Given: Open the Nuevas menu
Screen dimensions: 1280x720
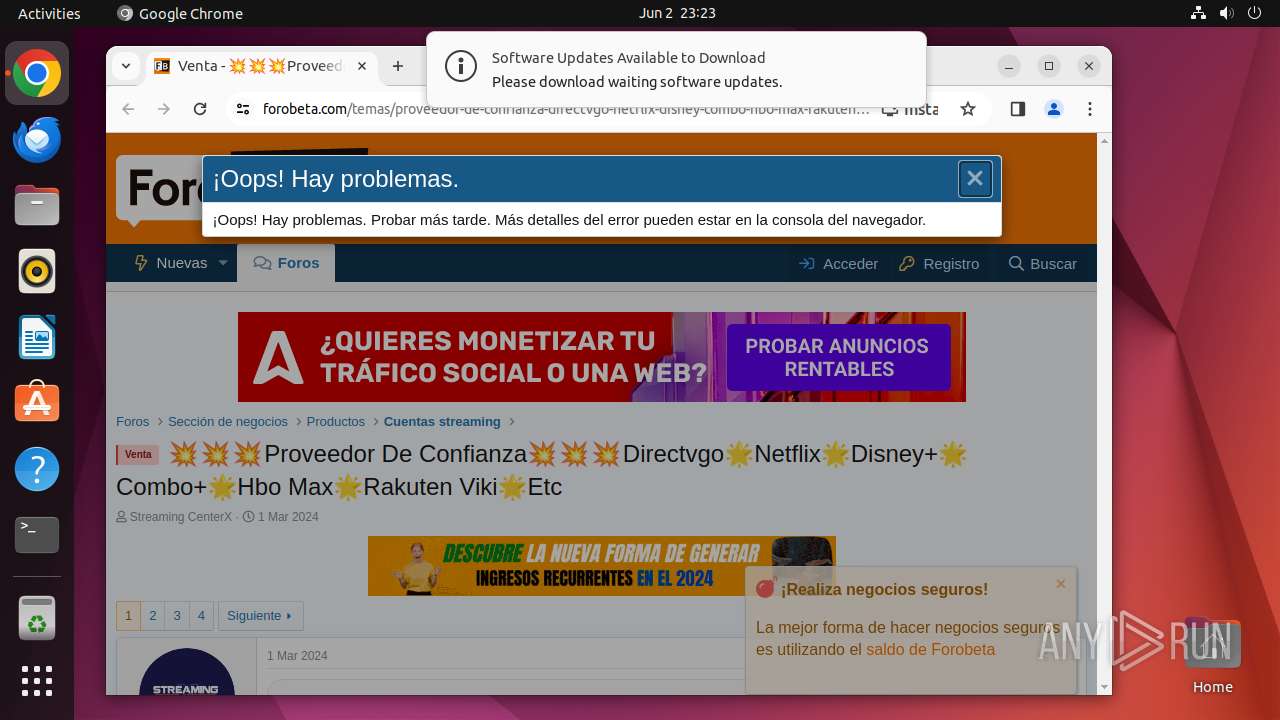Looking at the screenshot, I should 170,263.
